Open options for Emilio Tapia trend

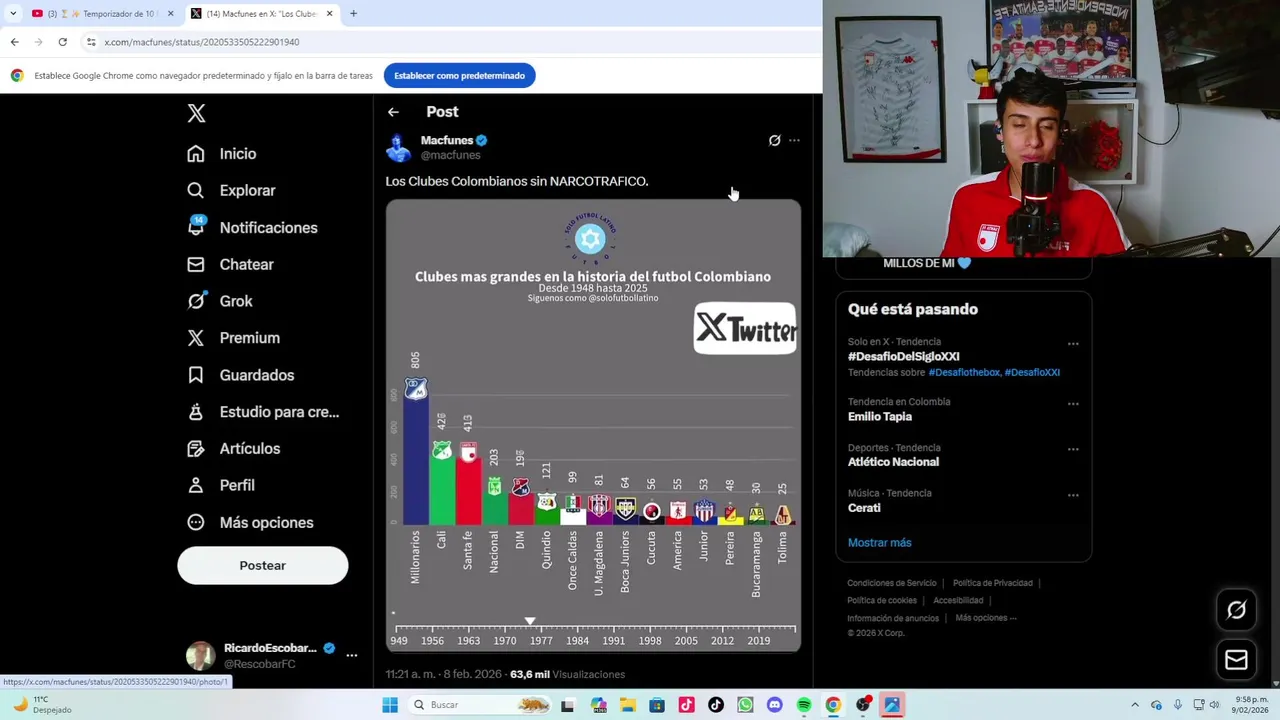pos(1073,404)
